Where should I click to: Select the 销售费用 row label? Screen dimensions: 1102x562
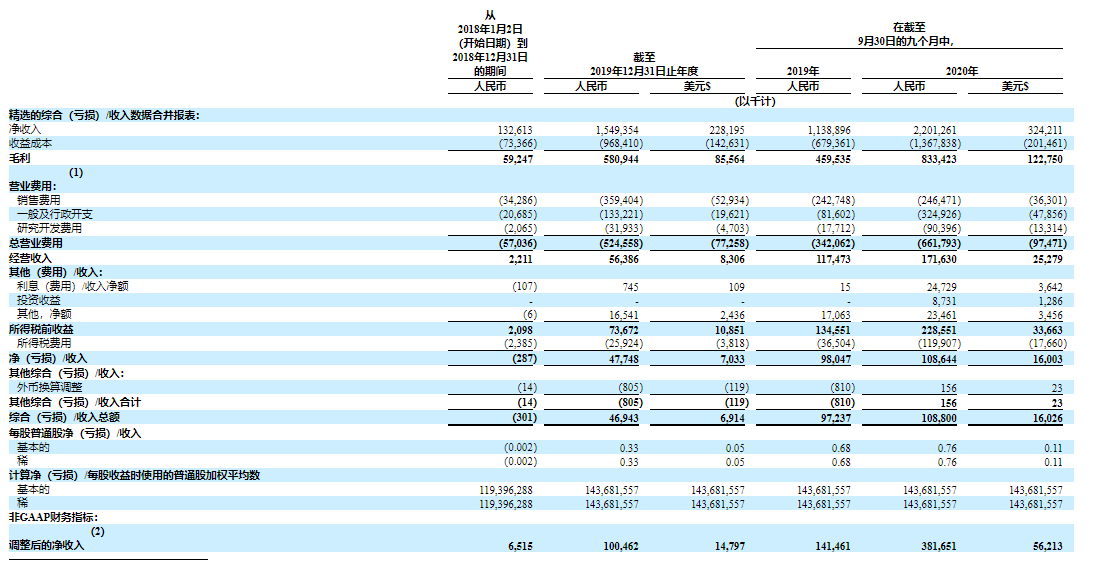(x=39, y=200)
